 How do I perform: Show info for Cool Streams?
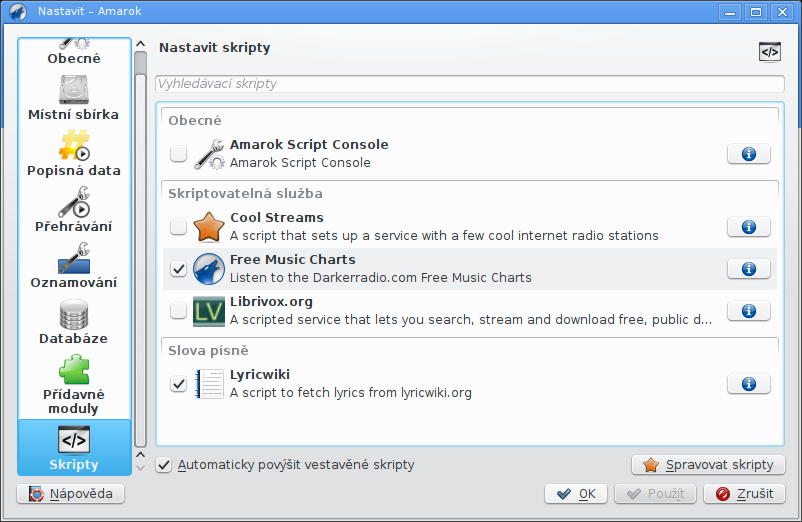pyautogui.click(x=749, y=227)
